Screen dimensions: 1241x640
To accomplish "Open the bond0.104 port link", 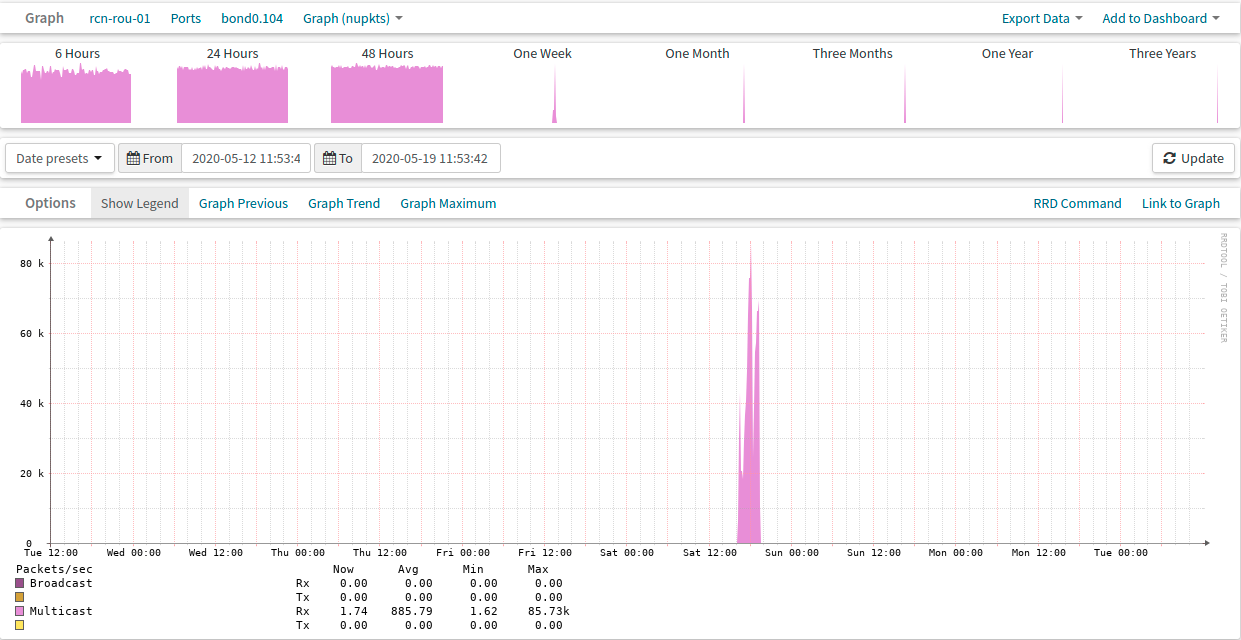I will click(x=252, y=18).
